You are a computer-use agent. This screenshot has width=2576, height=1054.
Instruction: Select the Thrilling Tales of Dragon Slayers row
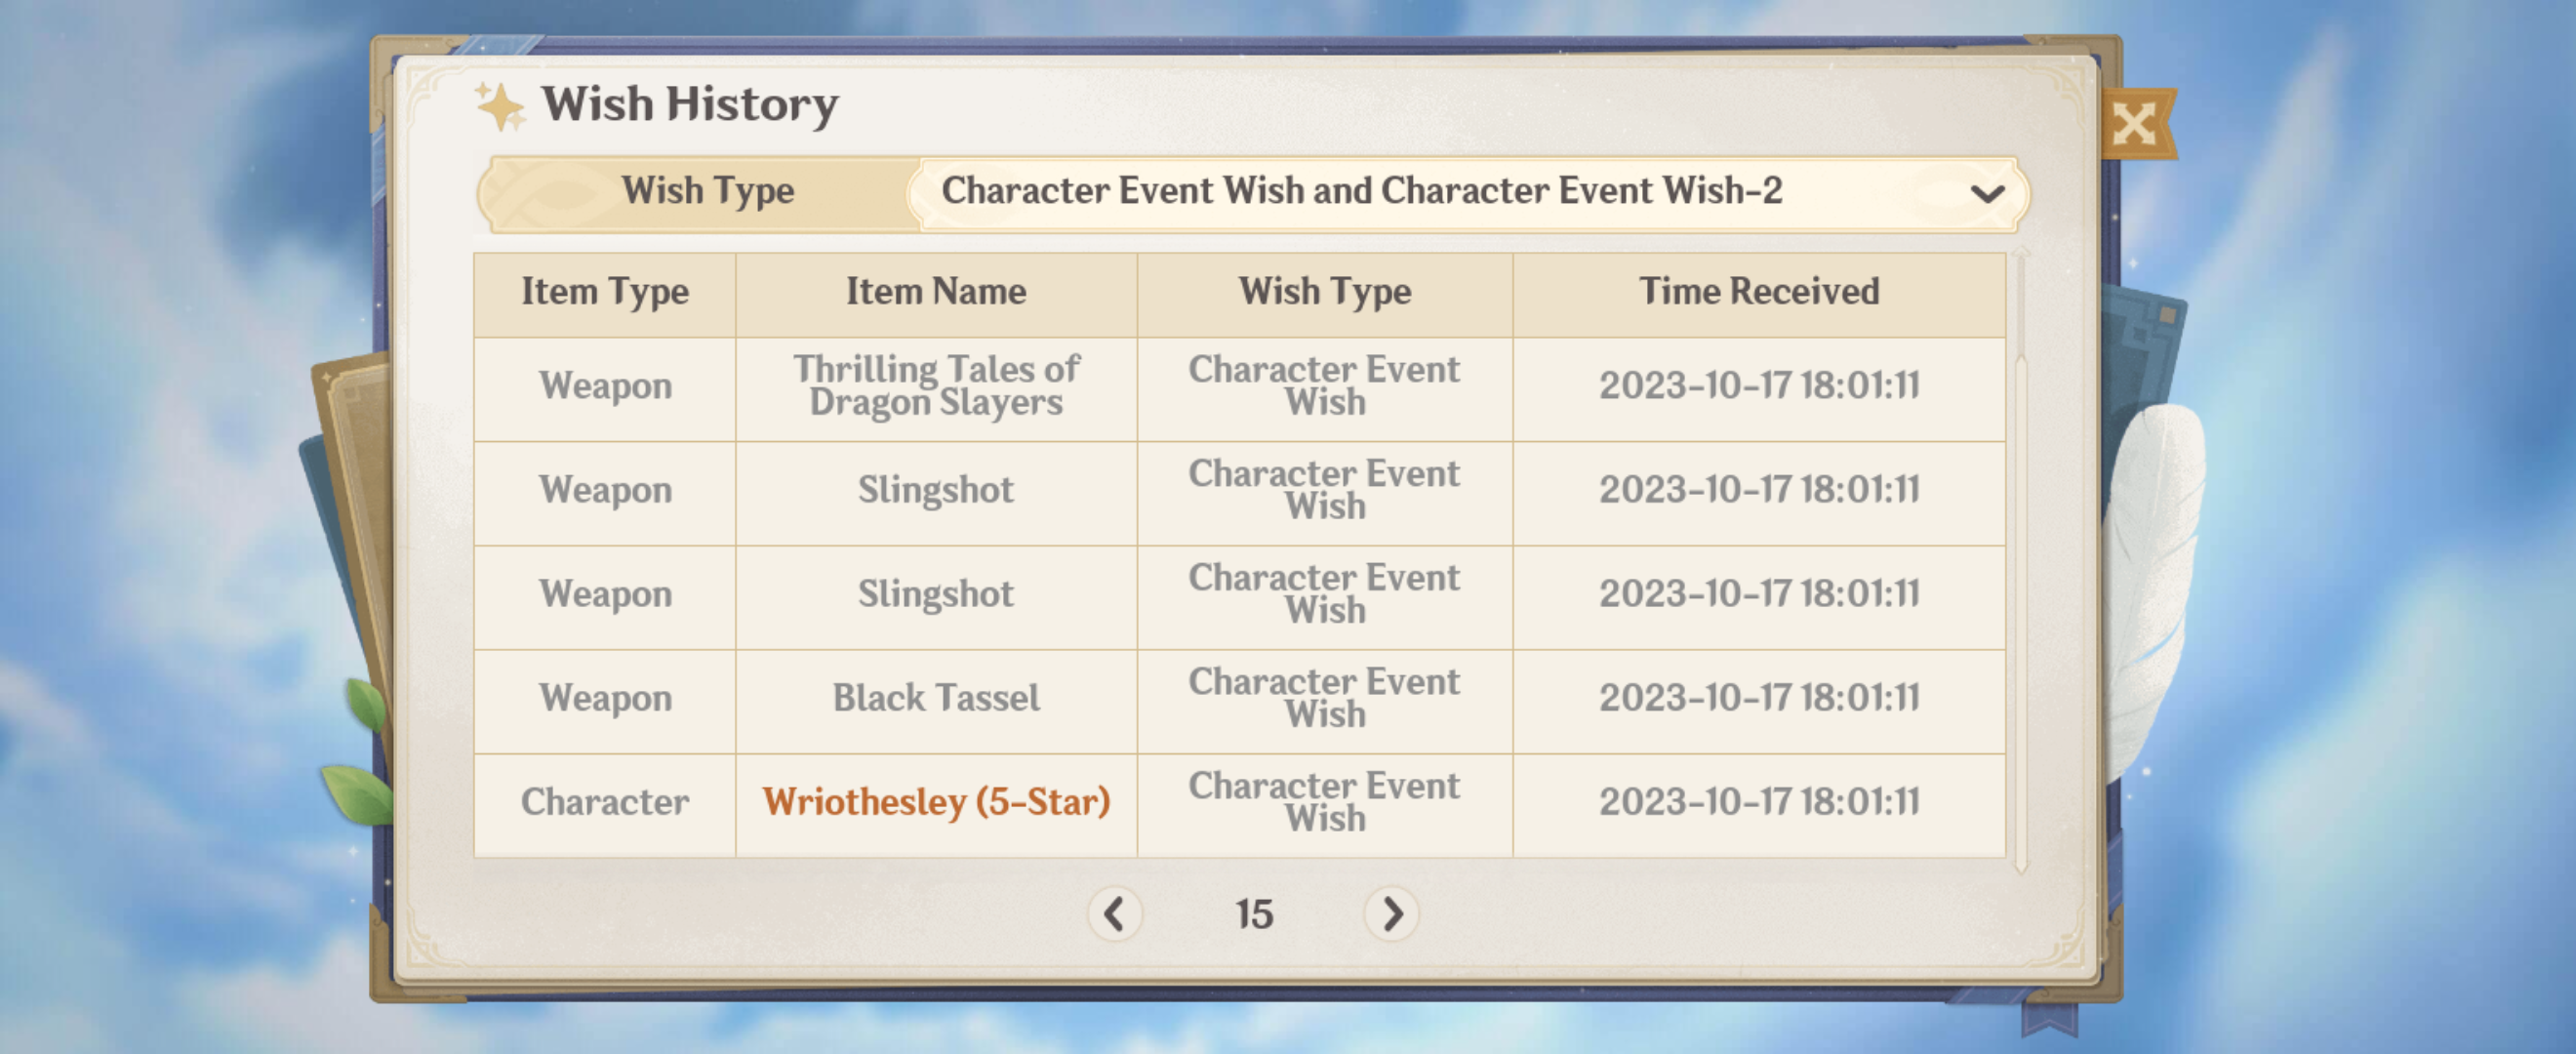tap(936, 386)
